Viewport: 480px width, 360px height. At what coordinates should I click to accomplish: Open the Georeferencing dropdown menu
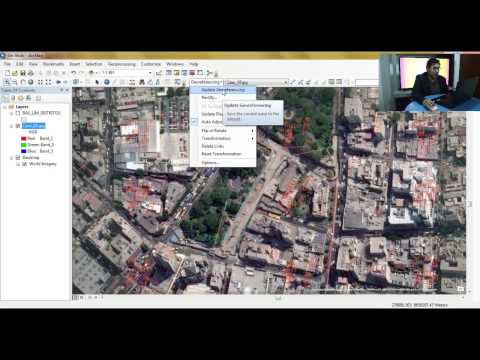pos(206,82)
